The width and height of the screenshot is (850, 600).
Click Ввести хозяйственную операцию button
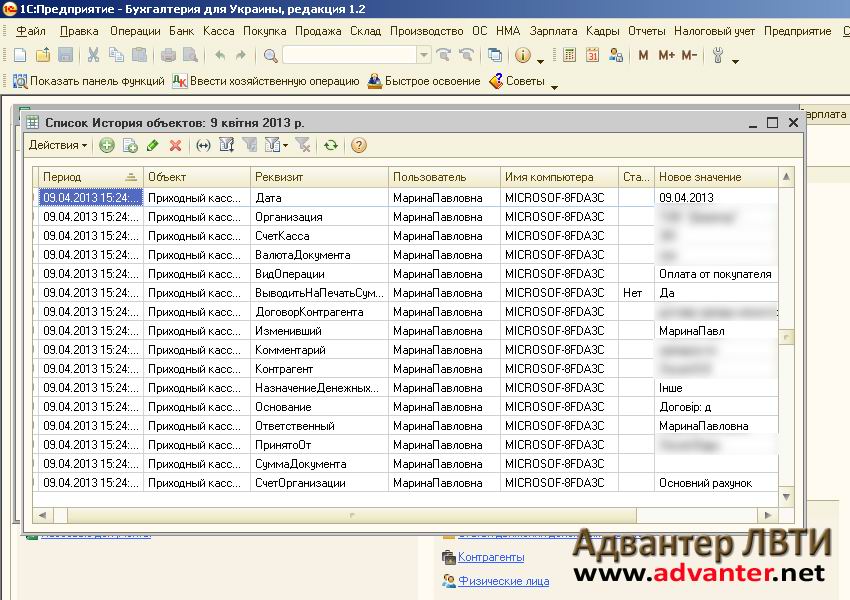click(266, 81)
